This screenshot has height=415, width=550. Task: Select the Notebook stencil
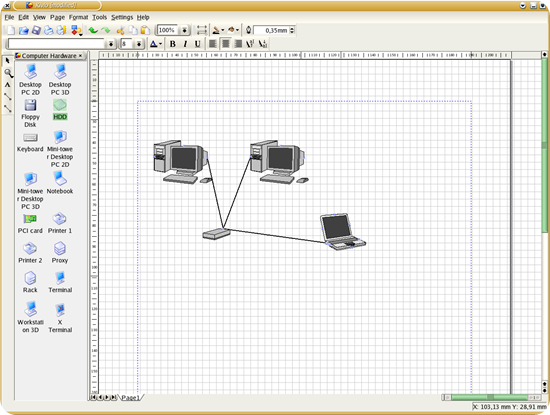click(x=60, y=183)
